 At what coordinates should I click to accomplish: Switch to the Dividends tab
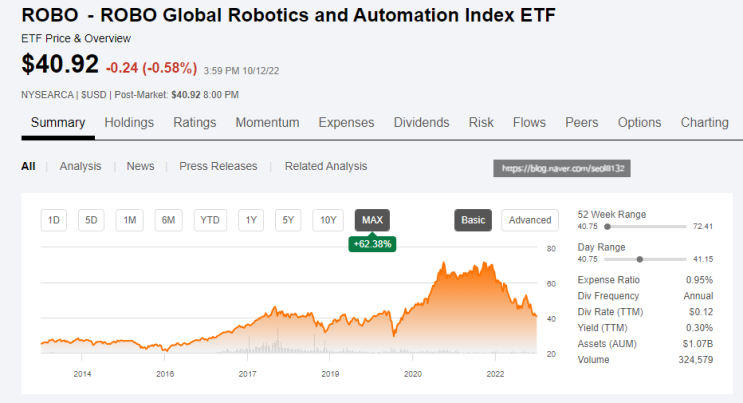point(421,123)
